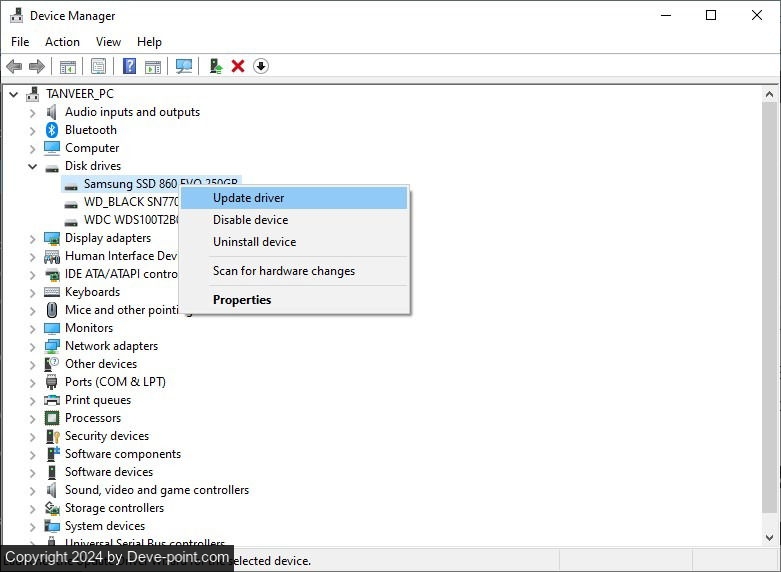Select Properties in the context menu
The height and width of the screenshot is (572, 781).
pos(242,300)
